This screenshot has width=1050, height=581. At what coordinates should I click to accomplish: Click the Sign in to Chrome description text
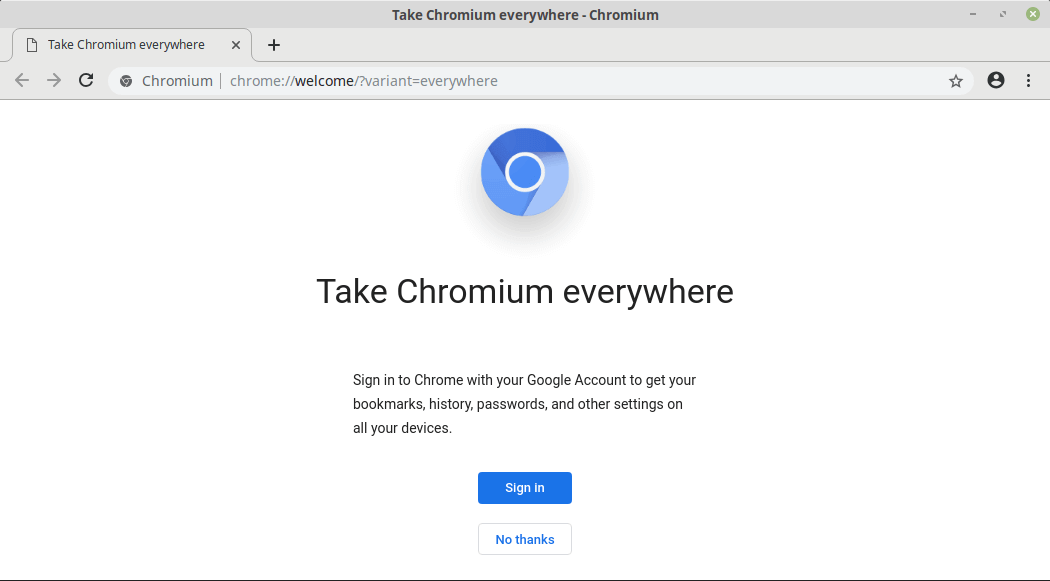pos(524,404)
